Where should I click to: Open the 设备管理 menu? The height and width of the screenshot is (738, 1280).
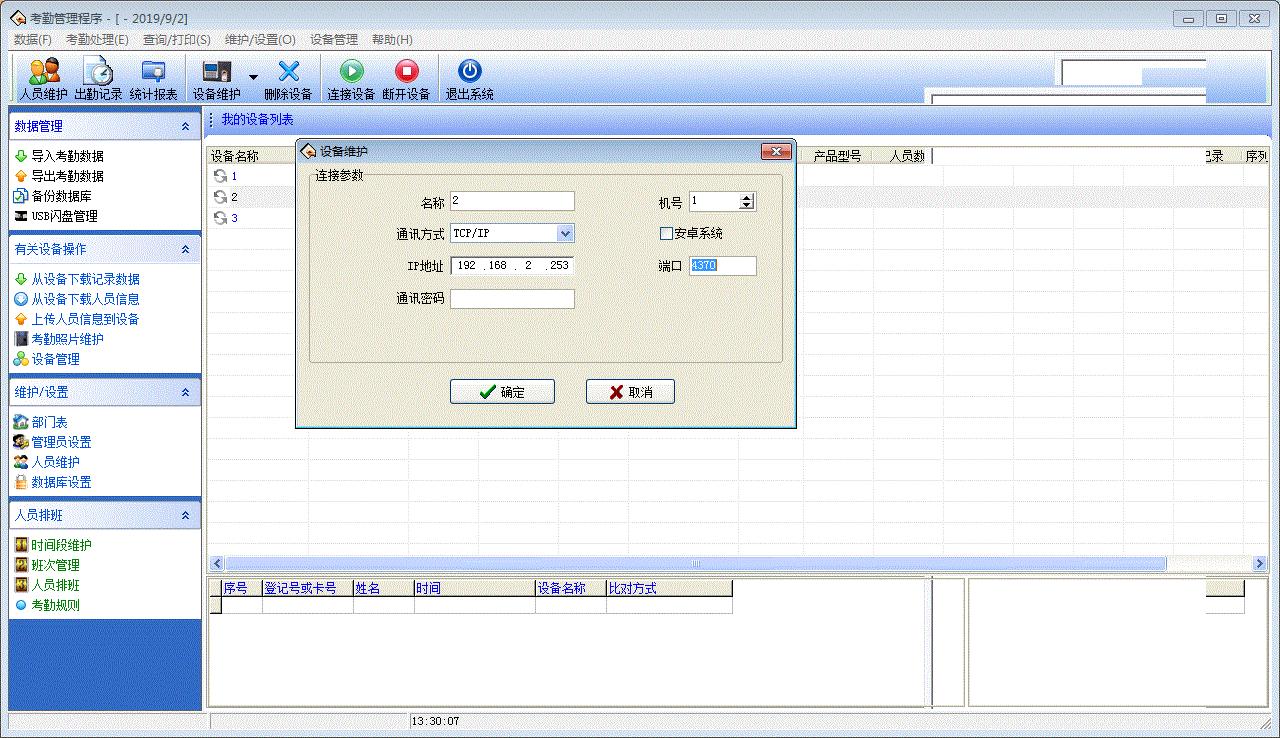332,39
